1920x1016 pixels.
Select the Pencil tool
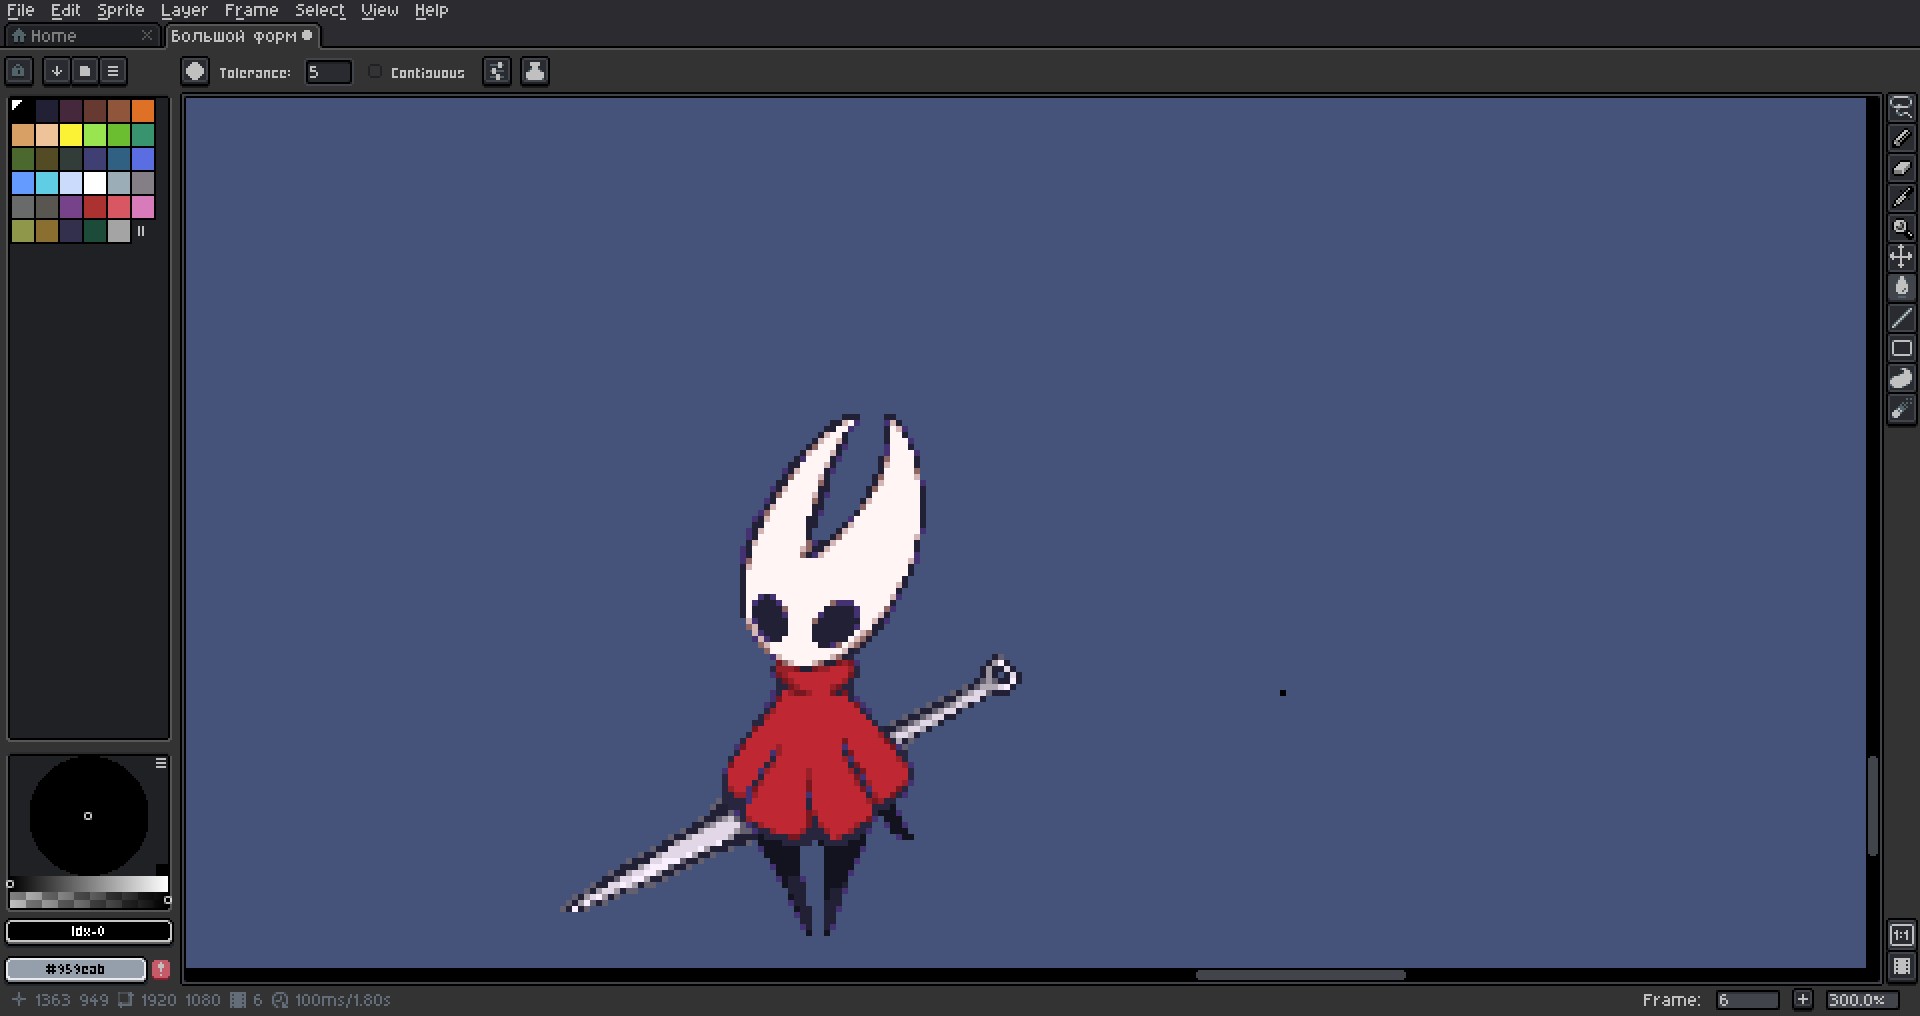point(1901,138)
